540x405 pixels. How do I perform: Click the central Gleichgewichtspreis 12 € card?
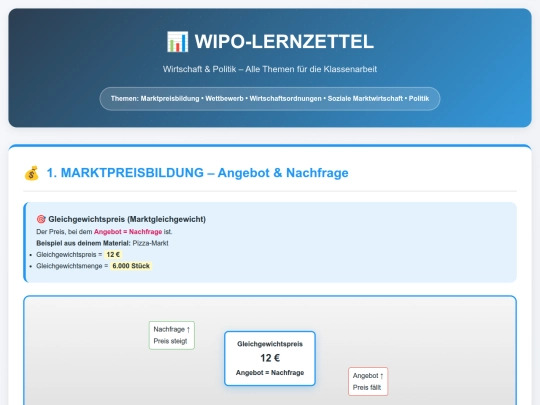coord(270,358)
